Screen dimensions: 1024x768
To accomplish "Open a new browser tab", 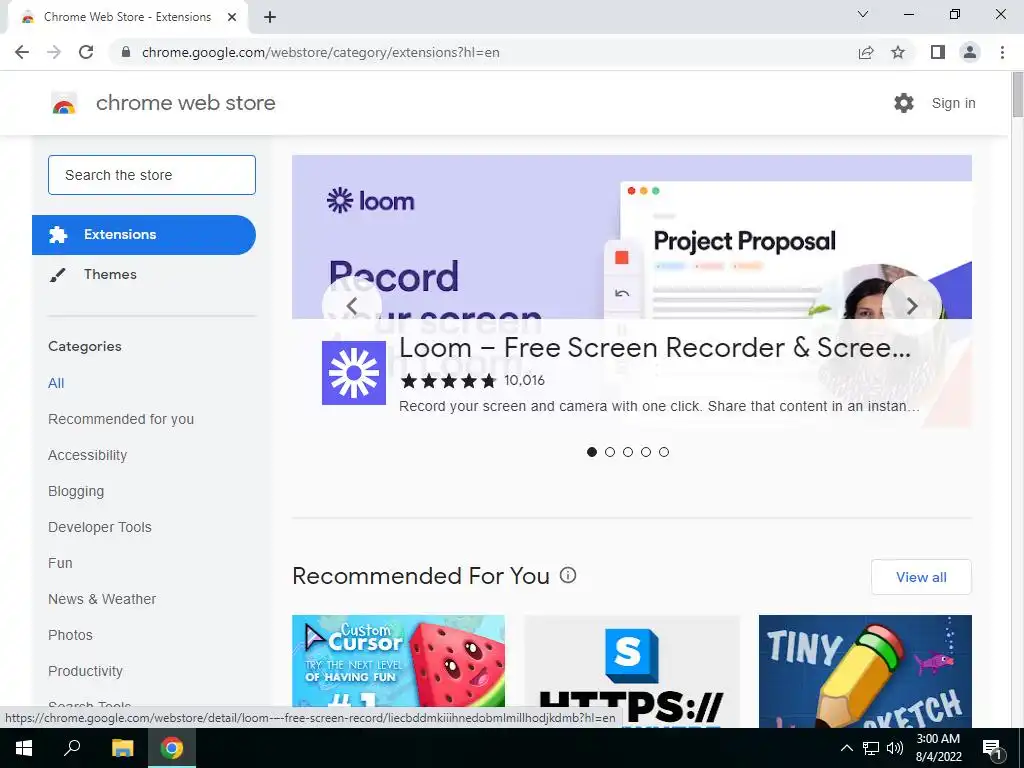I will (270, 17).
